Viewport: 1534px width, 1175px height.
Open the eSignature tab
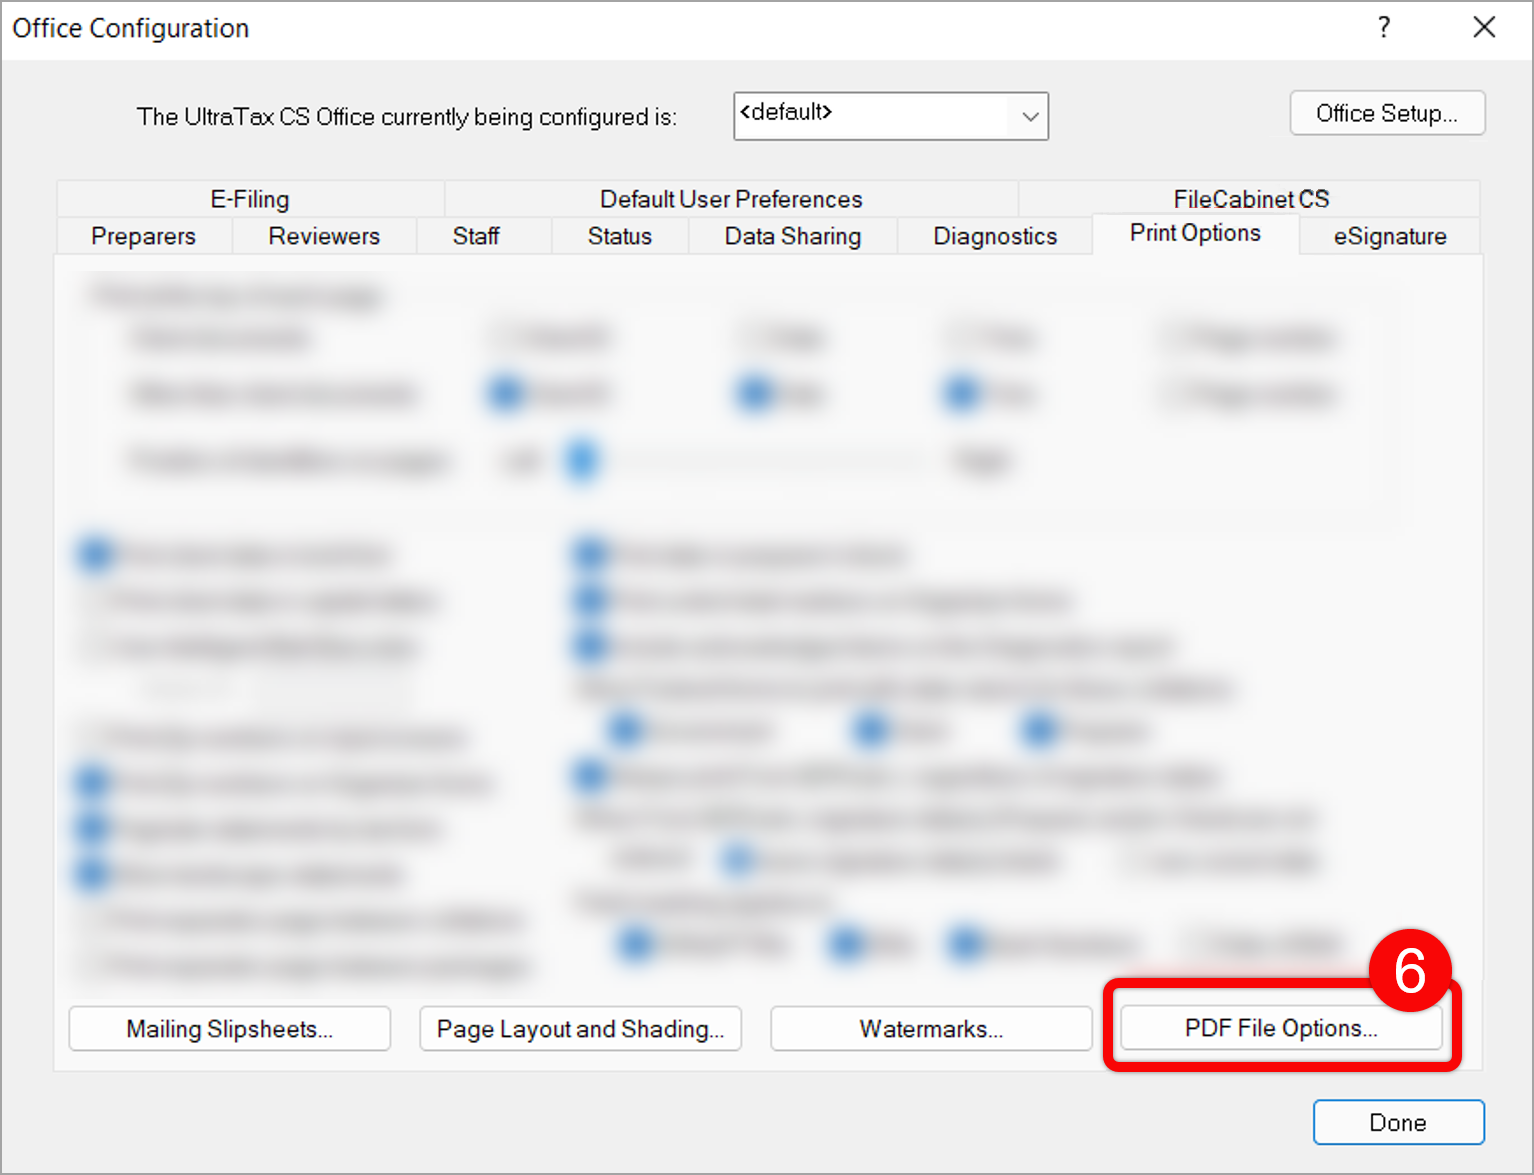click(1389, 236)
